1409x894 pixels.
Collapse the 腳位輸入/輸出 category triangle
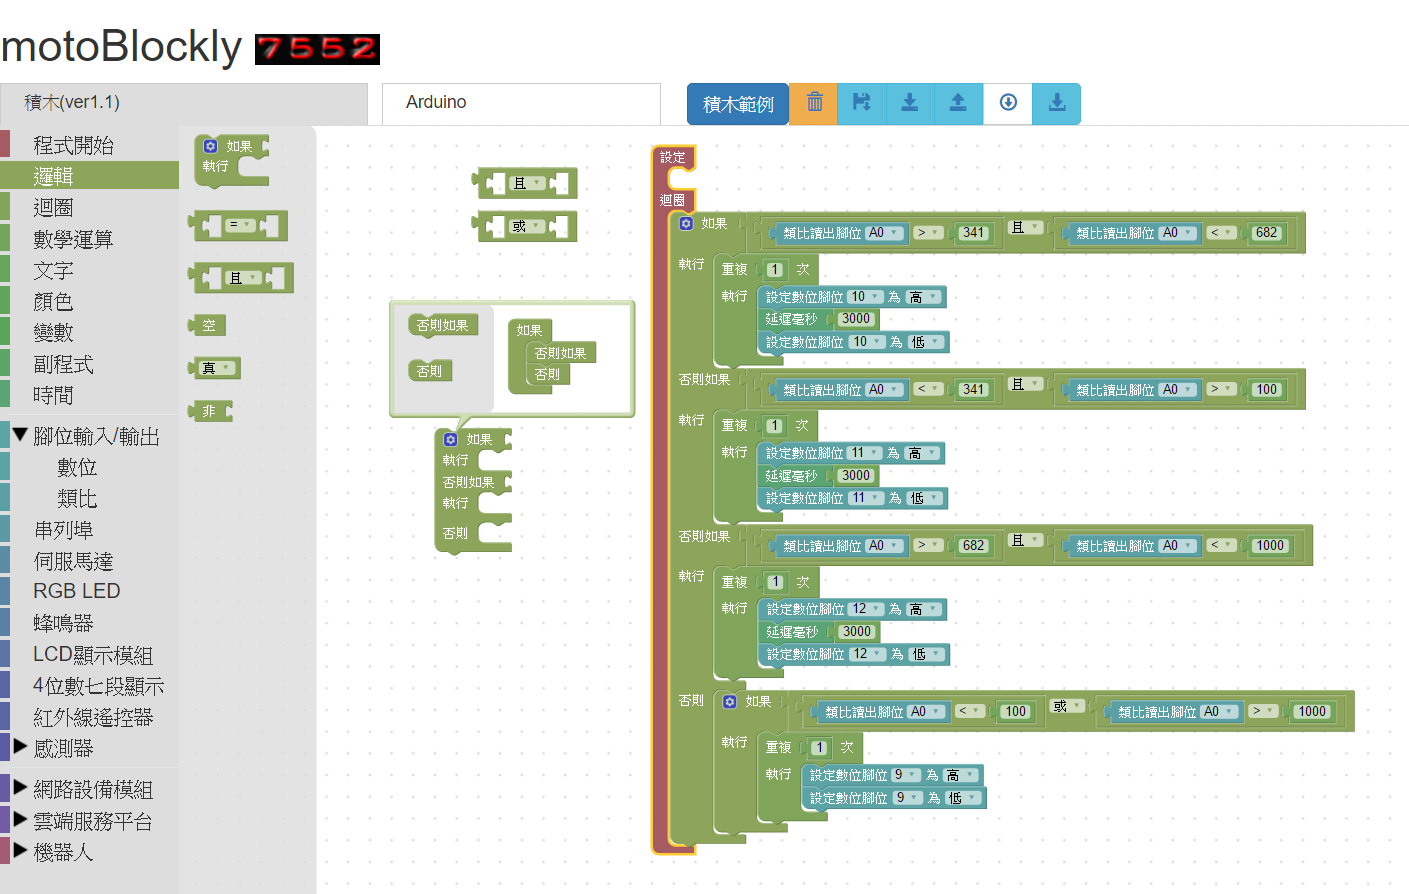coord(20,435)
